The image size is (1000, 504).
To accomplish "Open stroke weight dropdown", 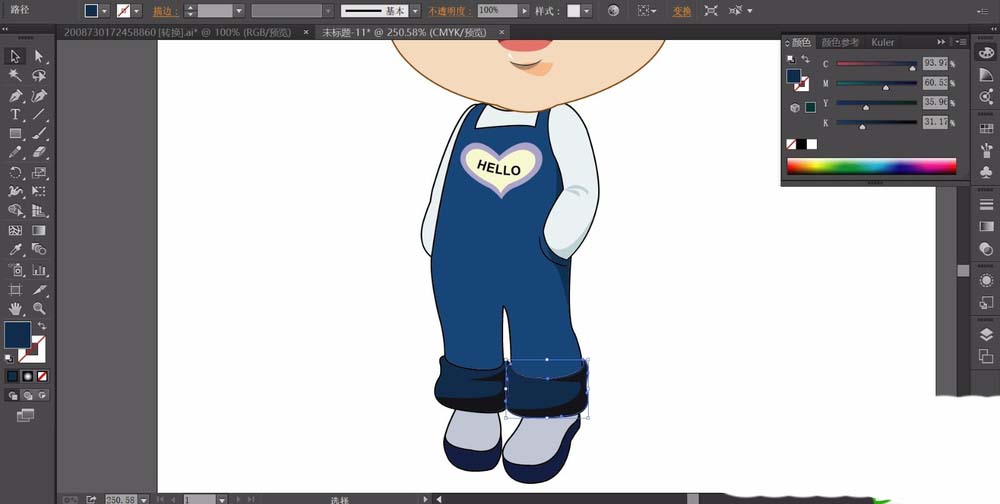I will (239, 11).
